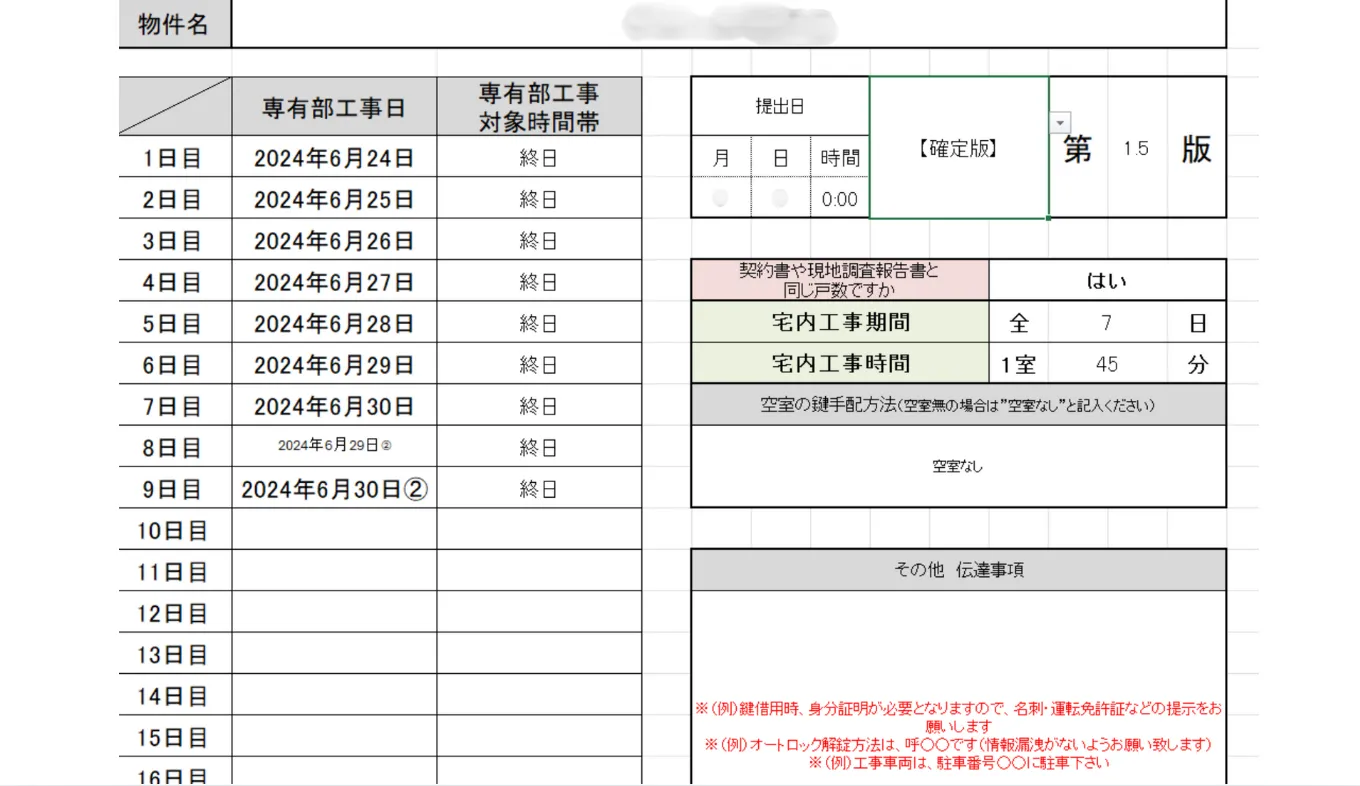Select the empty date cell for 10日目
Image resolution: width=1360 pixels, height=786 pixels.
click(334, 530)
